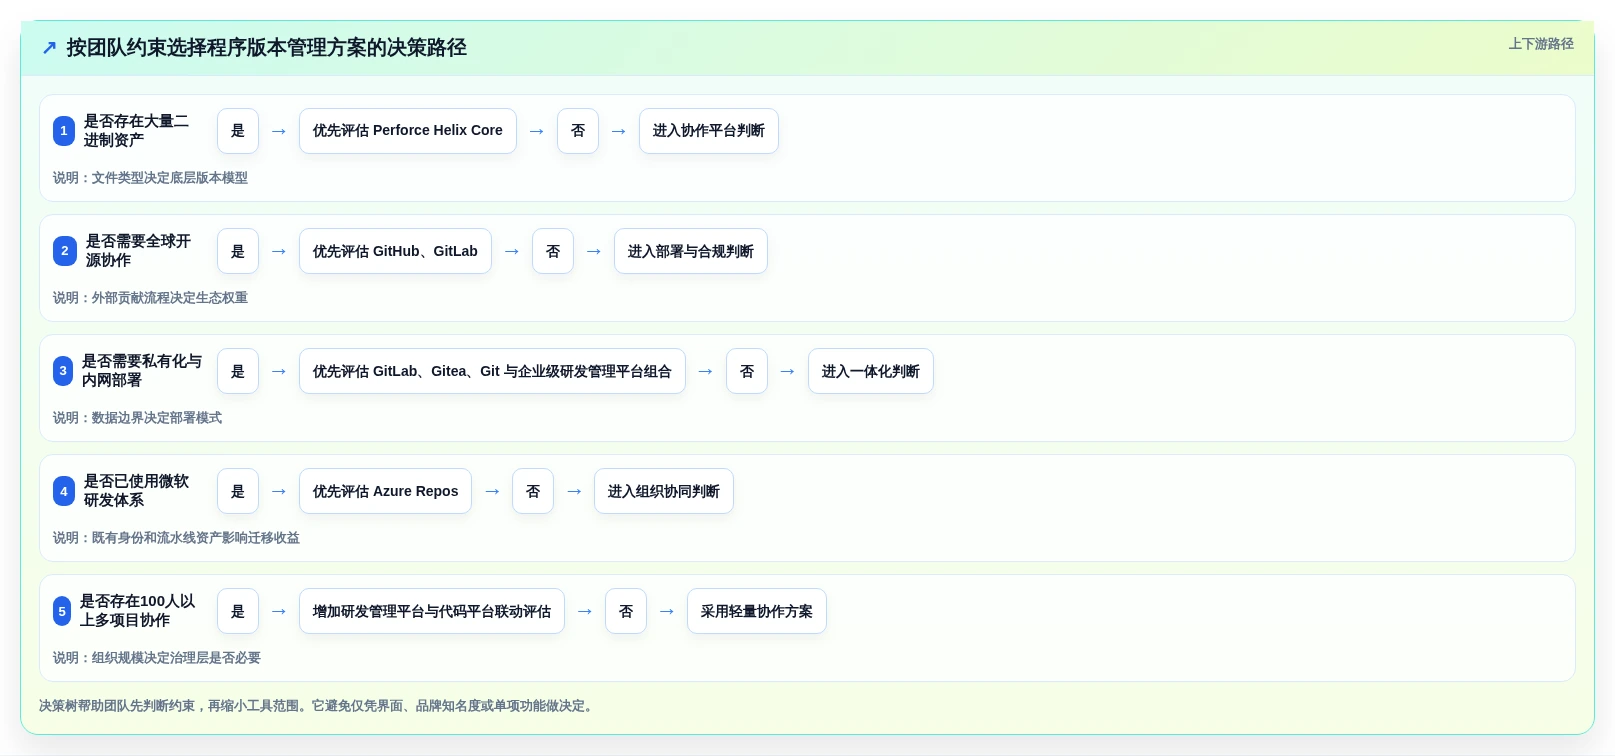Click note 说明：既有身份和流水线资产影响迁移收益
The height and width of the screenshot is (756, 1615).
pos(176,538)
